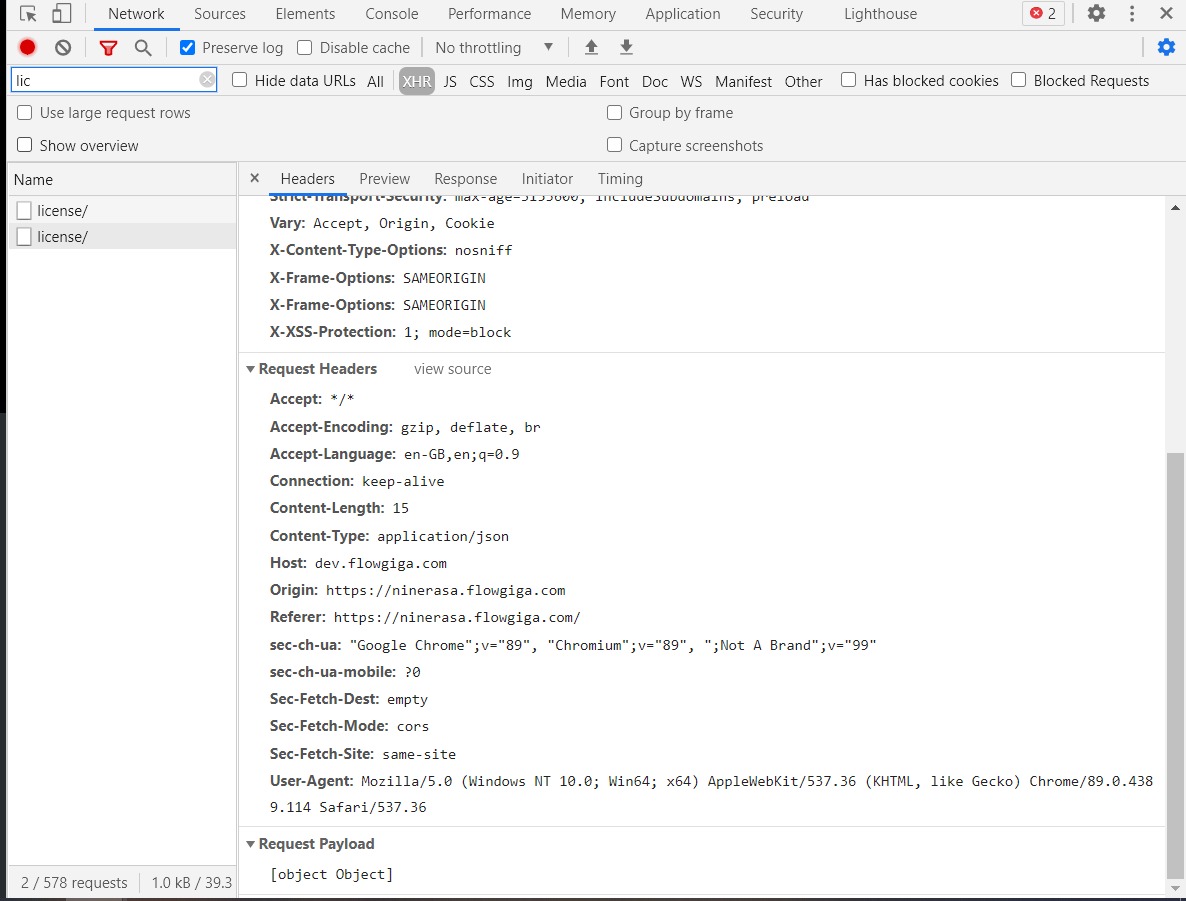The width and height of the screenshot is (1186, 901).
Task: Clear the network log
Action: 62,47
